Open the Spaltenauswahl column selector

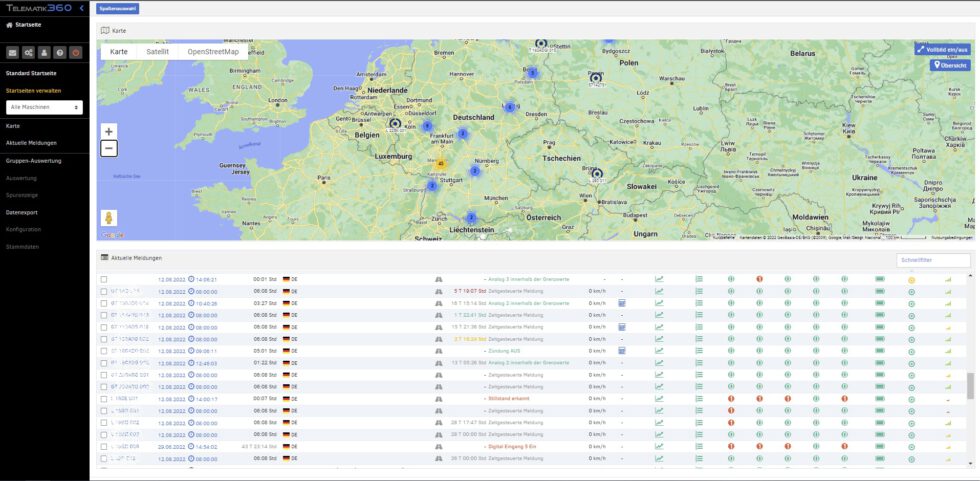(x=118, y=9)
